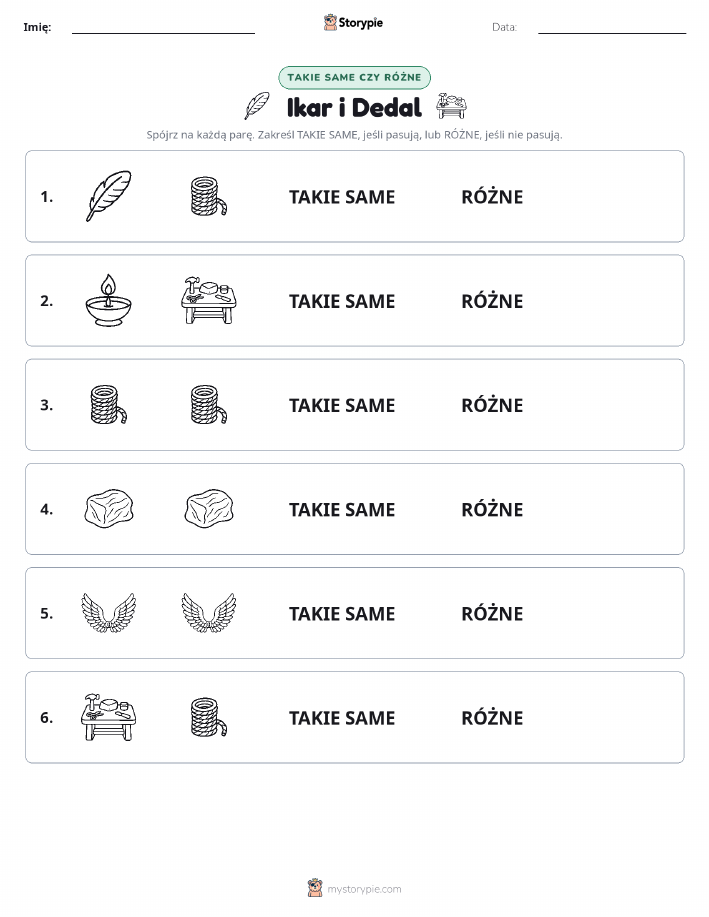Click the TAKIE SAME CZY RÓŻNE badge
This screenshot has width=709, height=917.
pyautogui.click(x=354, y=77)
